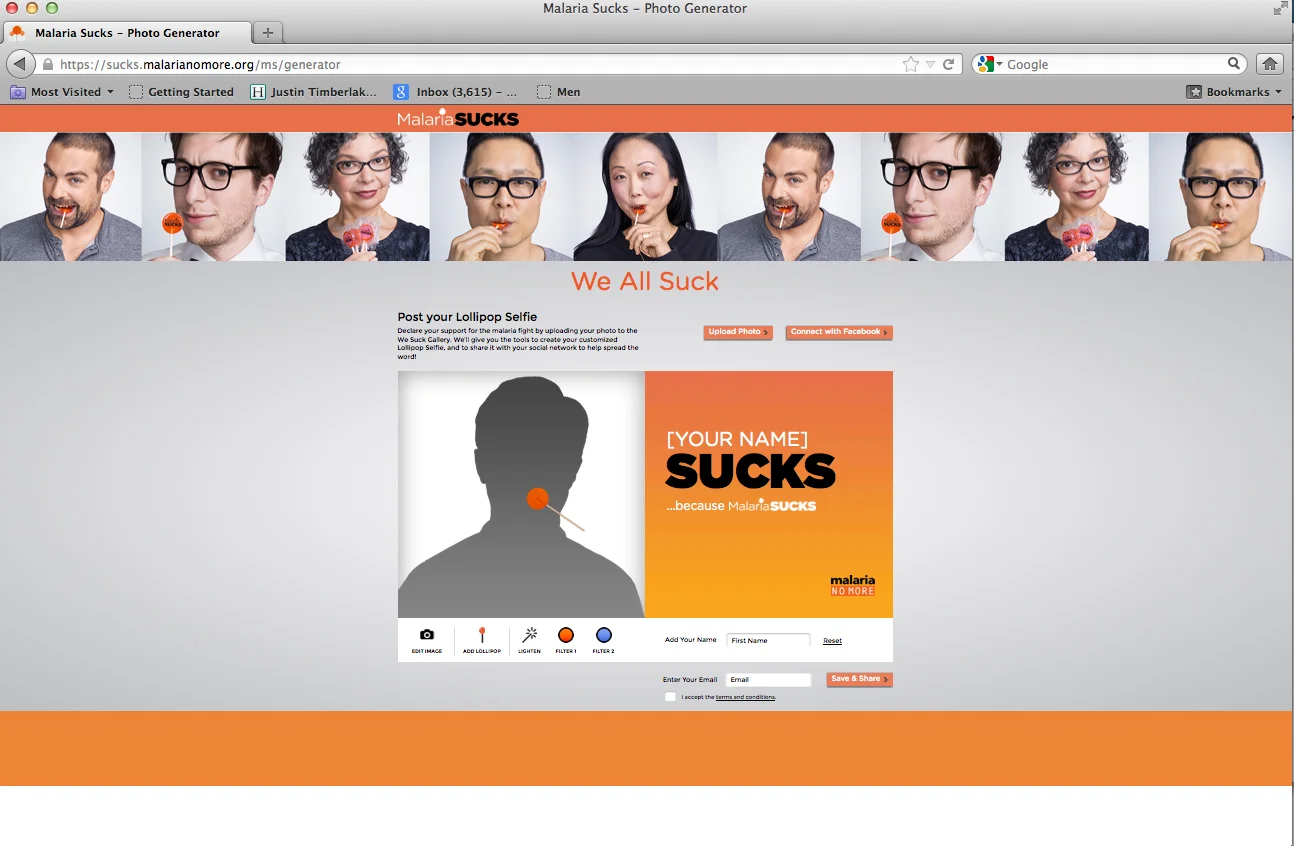Image resolution: width=1294 pixels, height=846 pixels.
Task: Click the address bar URL
Action: coord(200,64)
